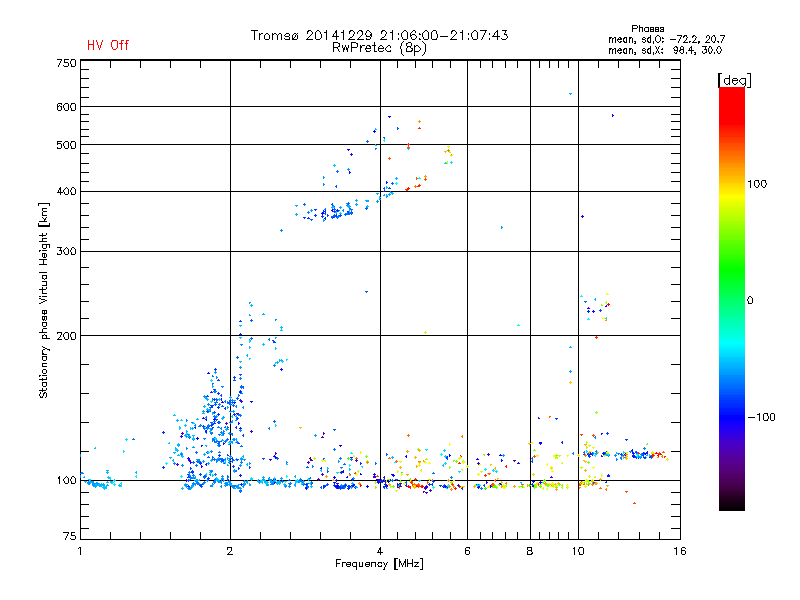Click the 4 MHz x-axis tick label

tap(380, 551)
